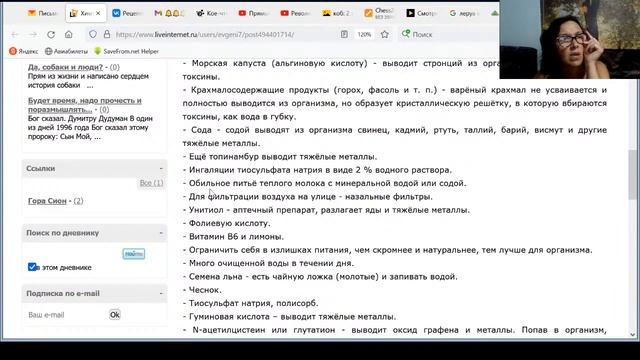The image size is (640, 360).
Task: Click the forward navigation arrow
Action: 33,35
